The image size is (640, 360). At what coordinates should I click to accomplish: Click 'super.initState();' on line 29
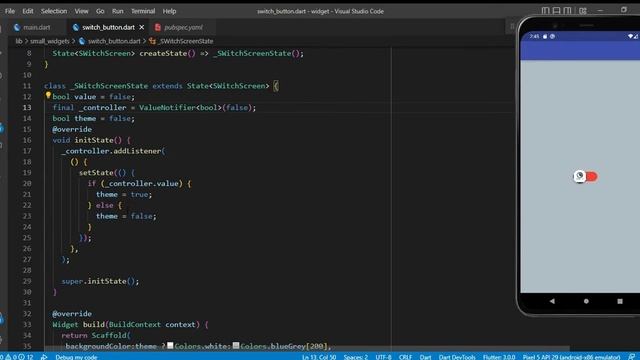pyautogui.click(x=100, y=281)
